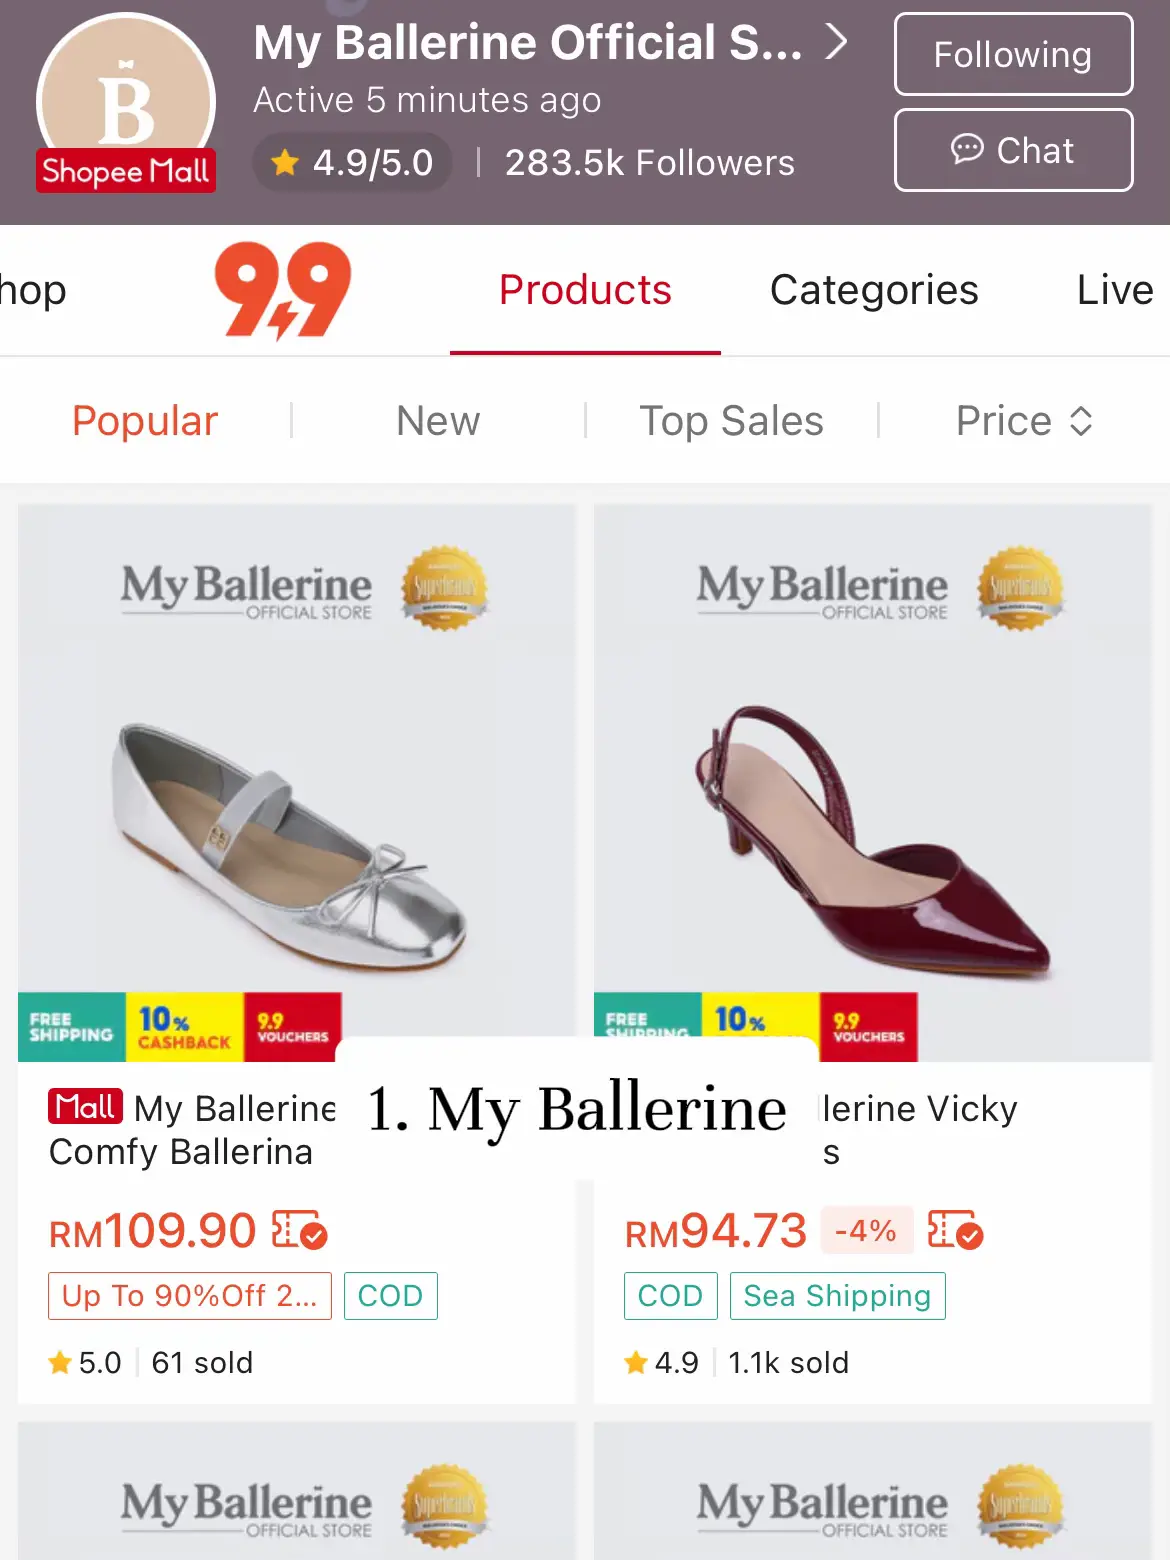Image resolution: width=1170 pixels, height=1560 pixels.
Task: Tap the Shopee Mall badge on avatar
Action: [126, 171]
